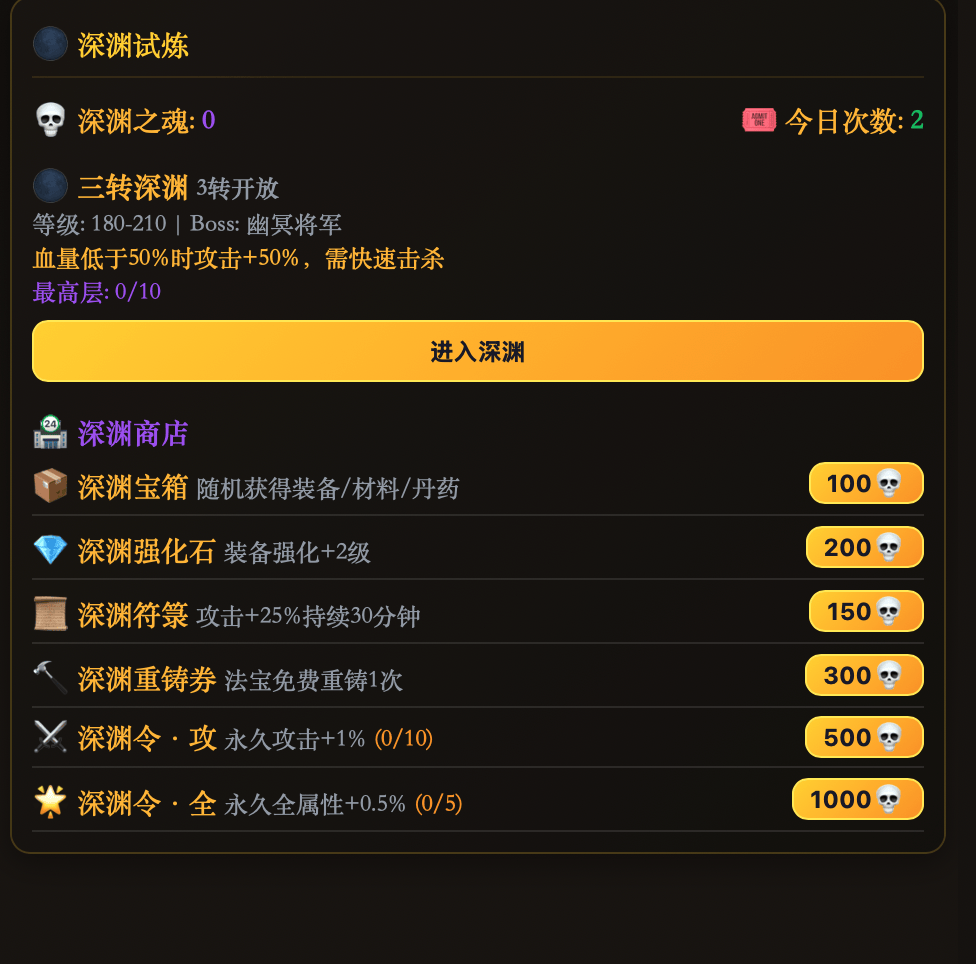
Task: Buy 深渊符箓 using the 150 button
Action: click(865, 612)
